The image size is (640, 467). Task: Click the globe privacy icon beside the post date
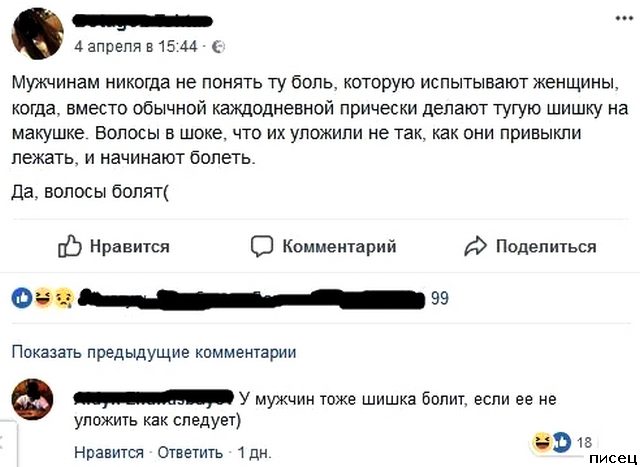pos(219,46)
